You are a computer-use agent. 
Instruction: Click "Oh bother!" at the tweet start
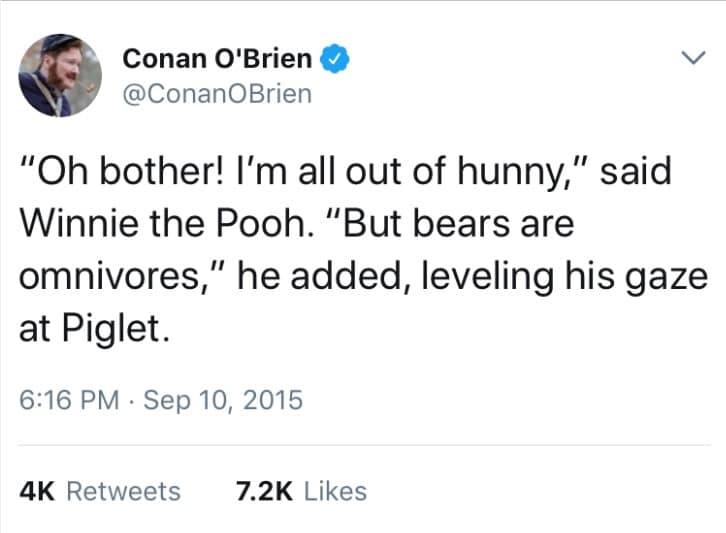coord(118,171)
